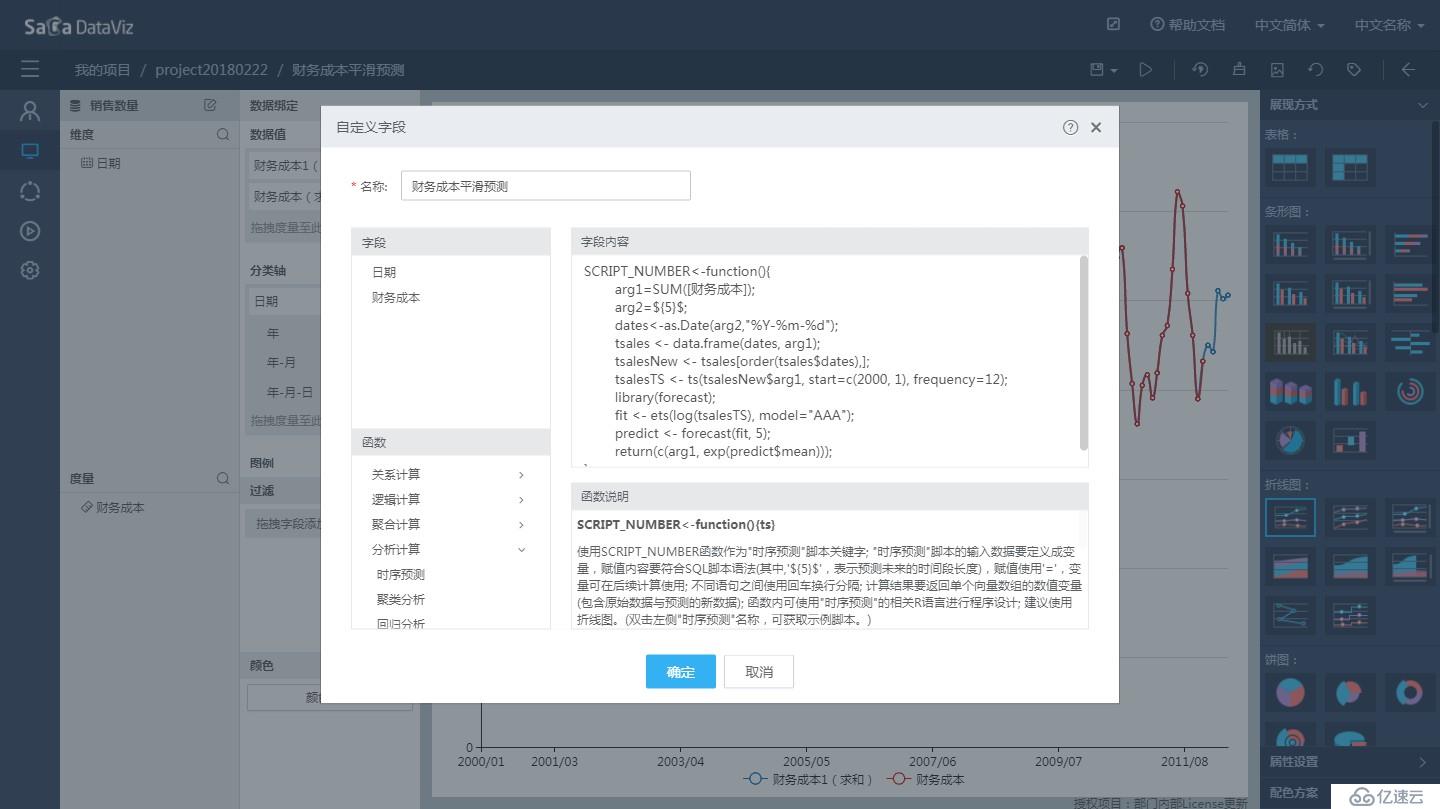
Task: Collapse the 展现方式 panel chevron
Action: pyautogui.click(x=1422, y=105)
